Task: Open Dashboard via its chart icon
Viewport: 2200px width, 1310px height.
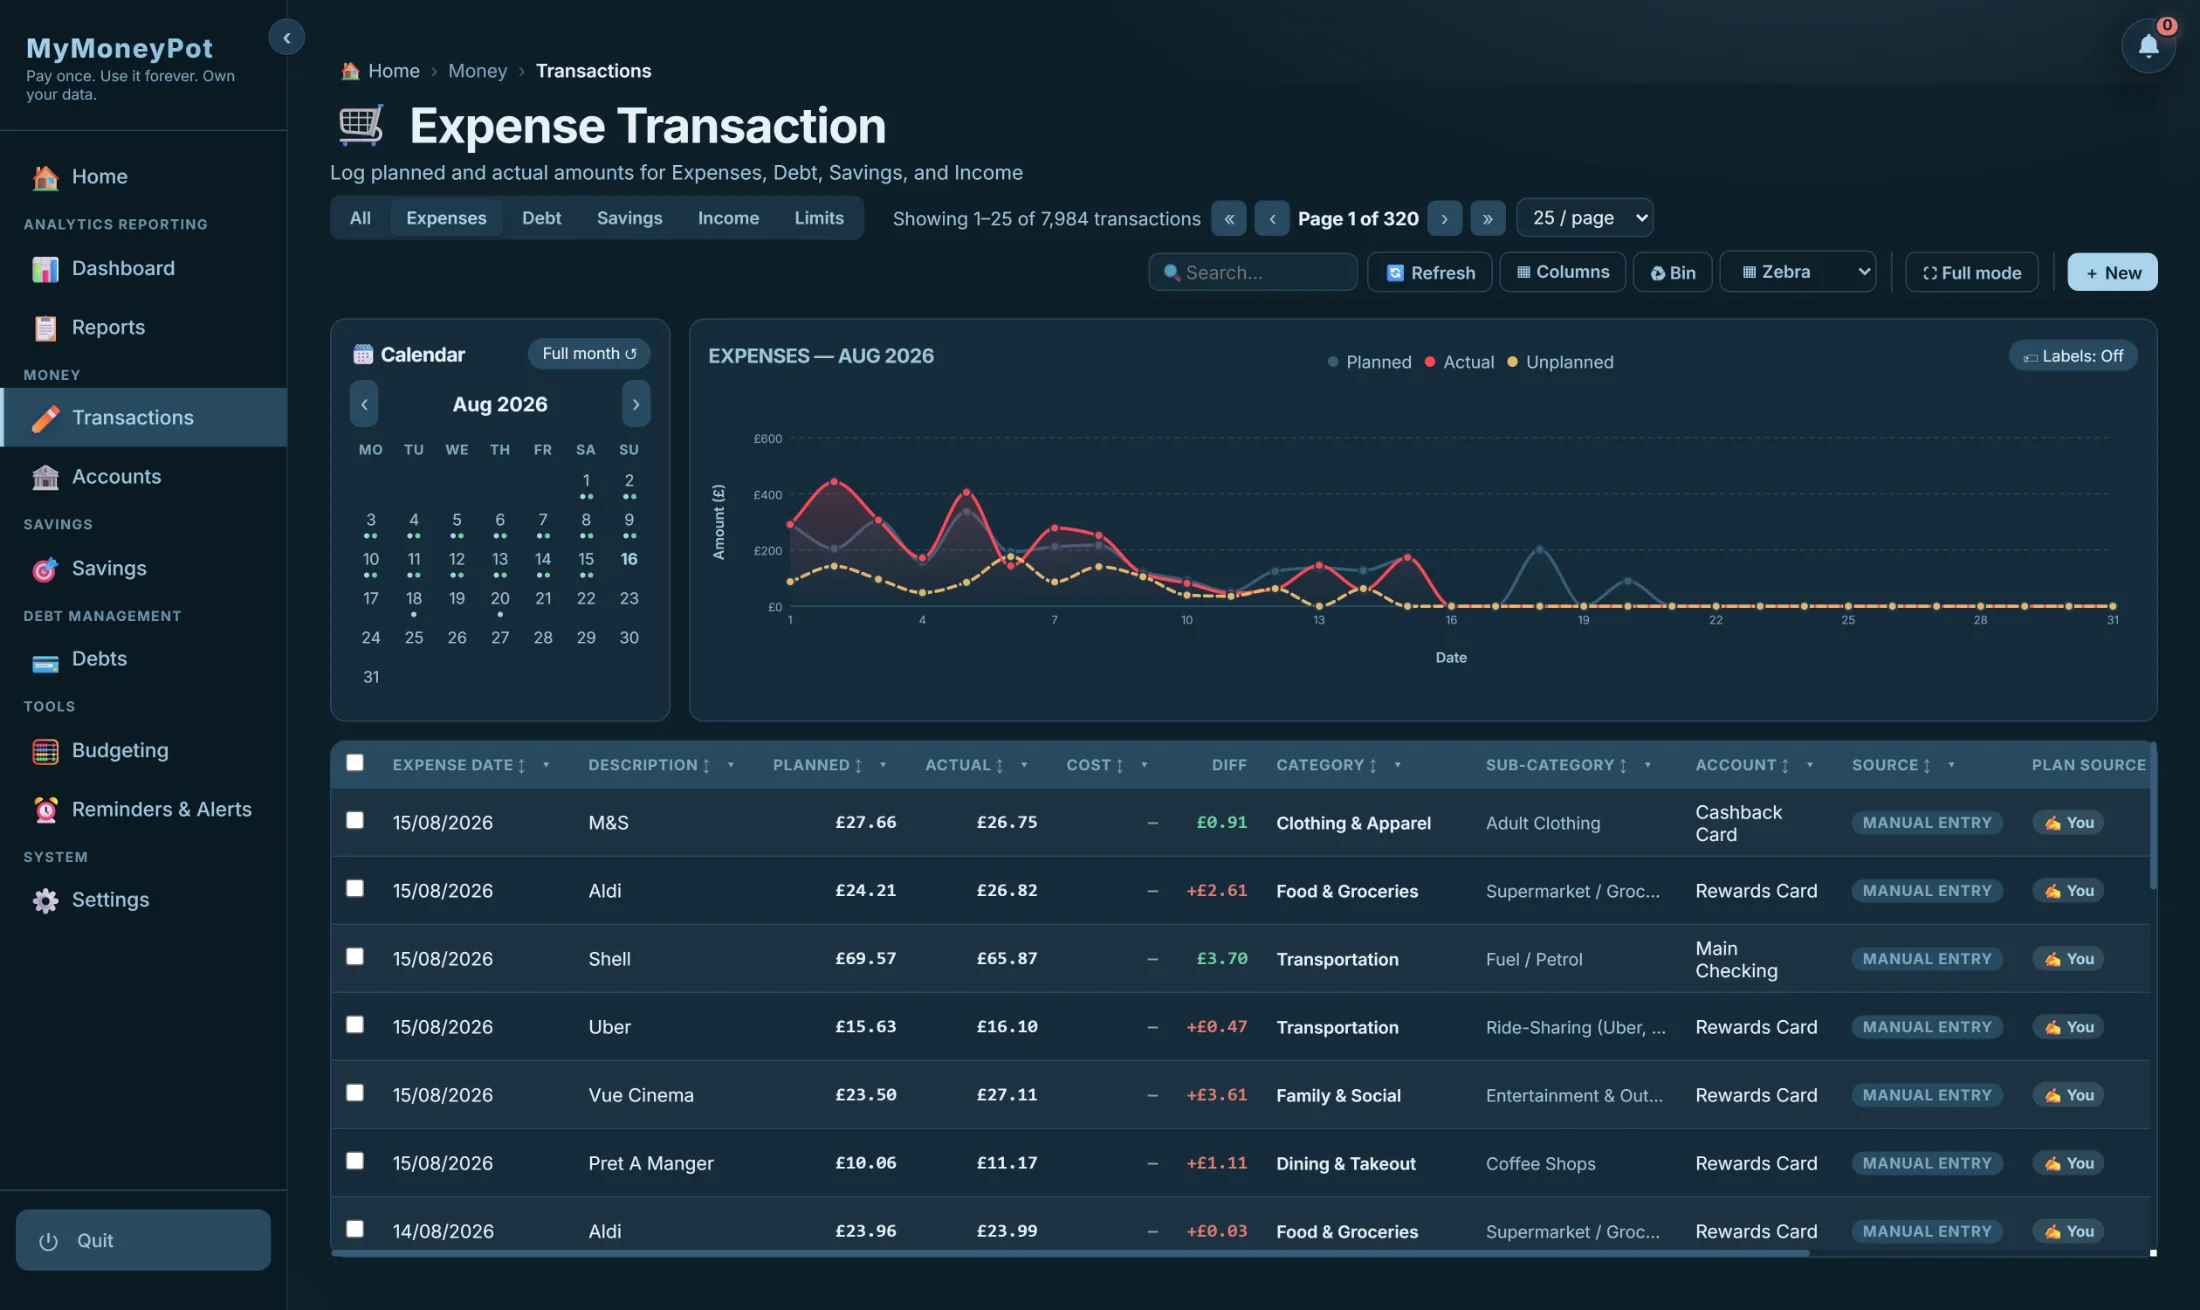Action: click(x=45, y=269)
